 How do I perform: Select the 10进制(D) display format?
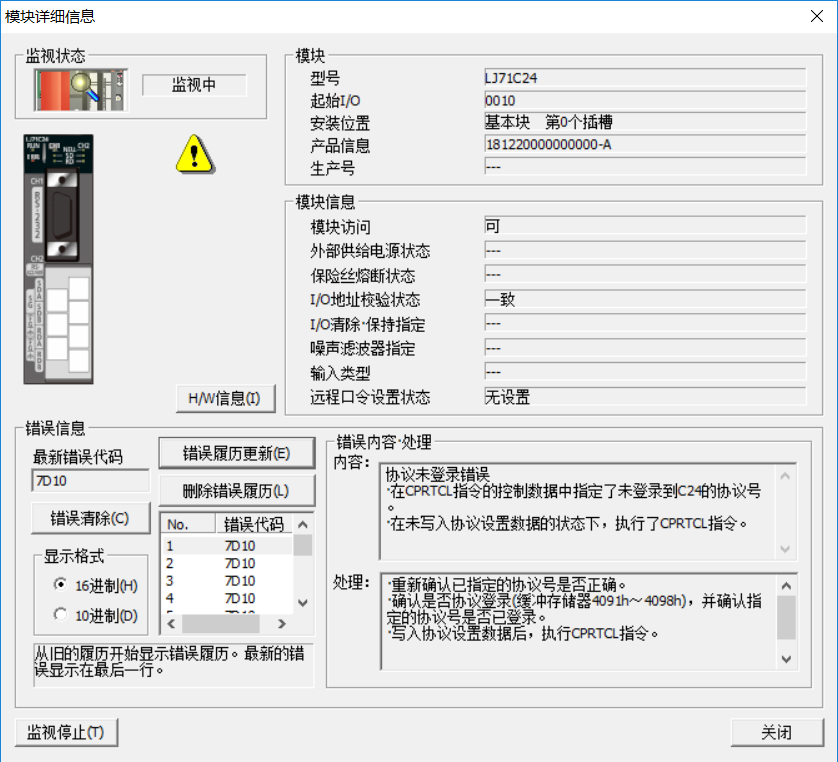click(x=61, y=615)
